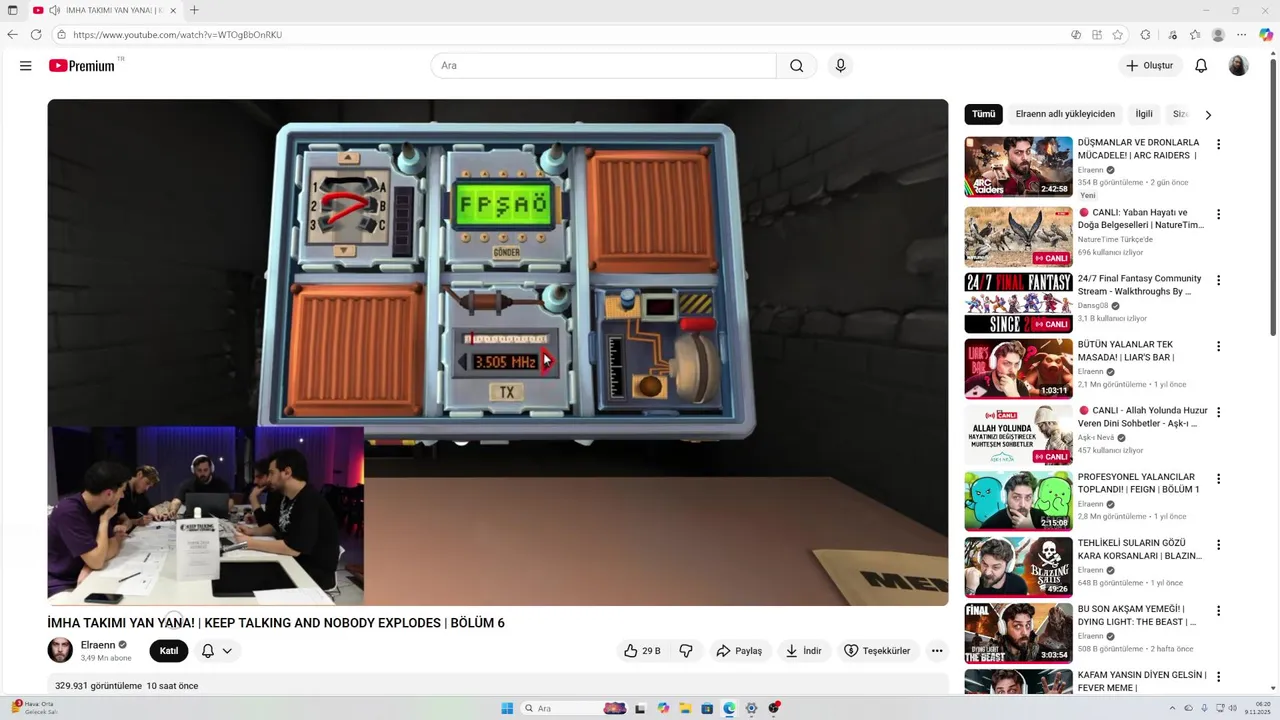
Task: Download the video with İndir
Action: (804, 651)
